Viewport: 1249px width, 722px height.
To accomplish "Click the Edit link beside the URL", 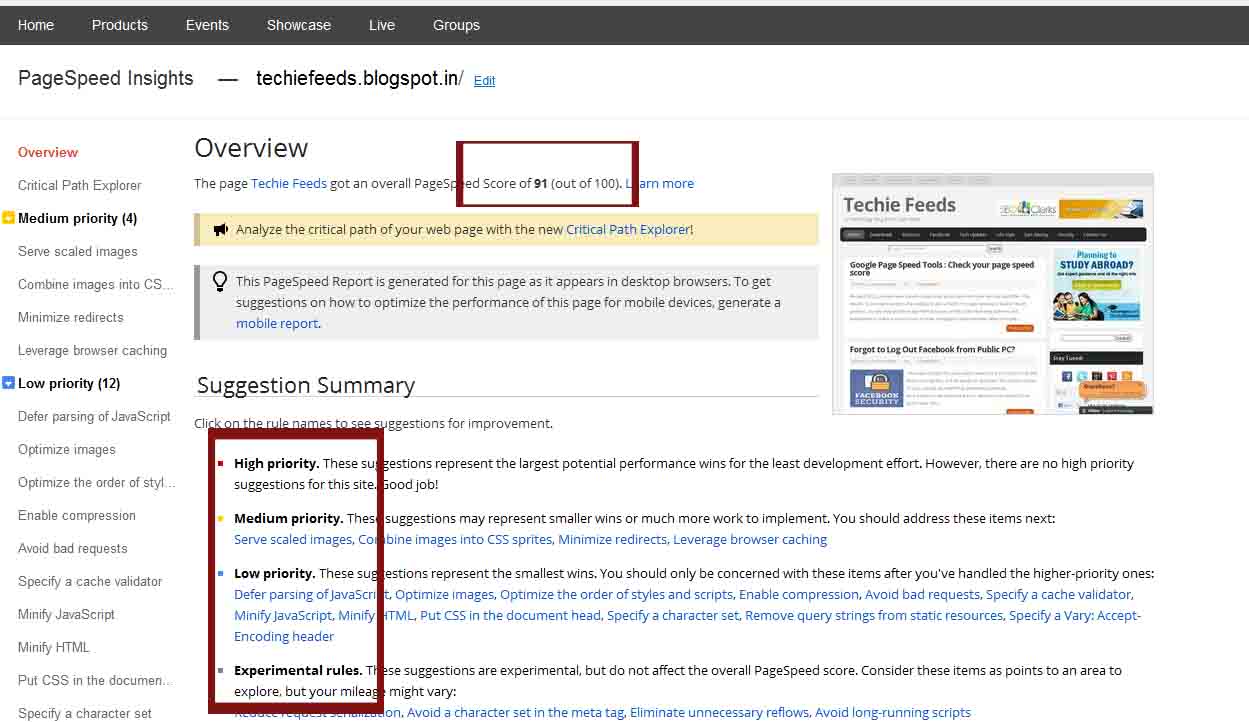I will [x=484, y=81].
